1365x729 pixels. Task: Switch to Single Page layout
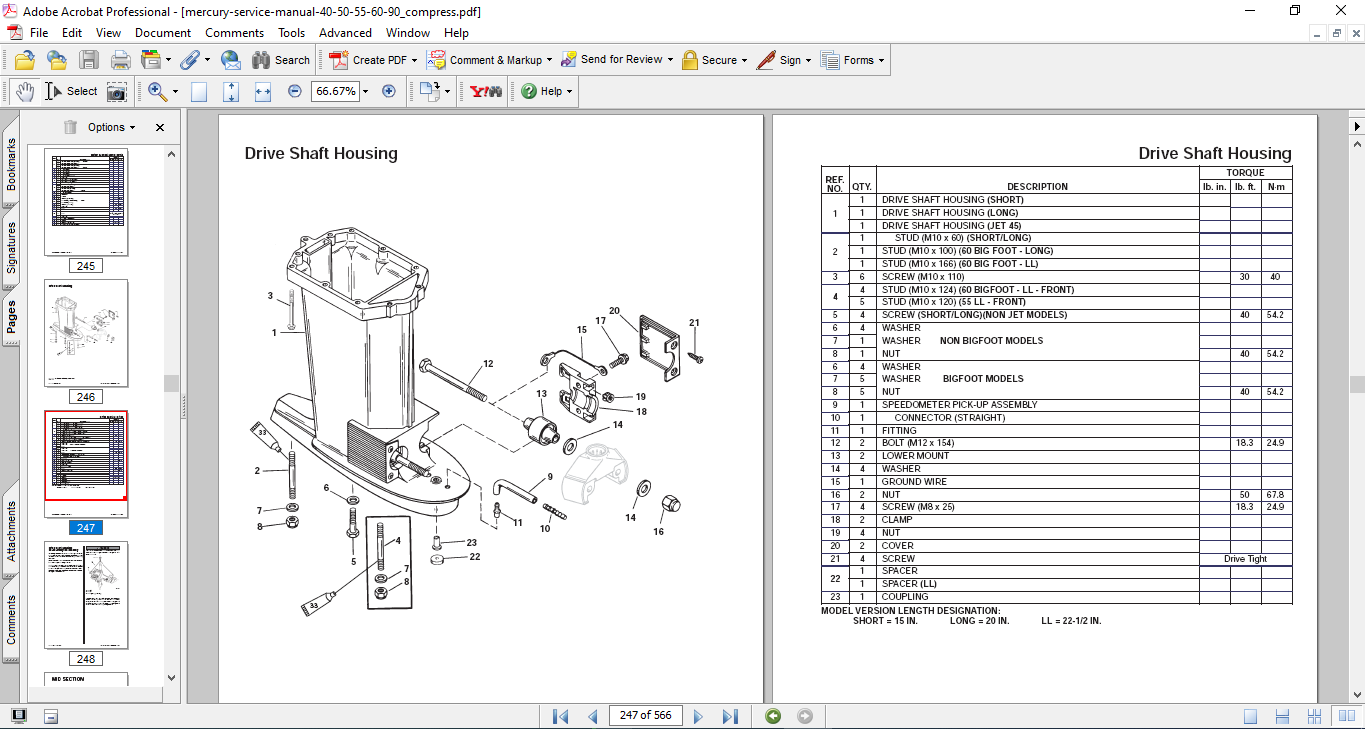click(1251, 716)
